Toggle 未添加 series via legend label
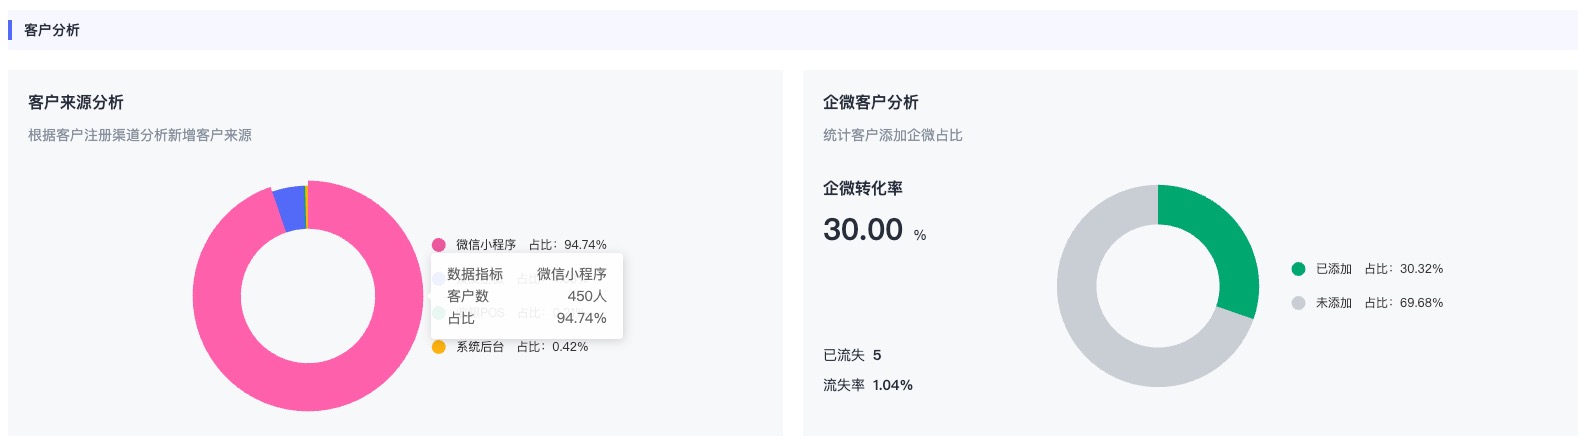This screenshot has height=448, width=1592. (x=1334, y=303)
